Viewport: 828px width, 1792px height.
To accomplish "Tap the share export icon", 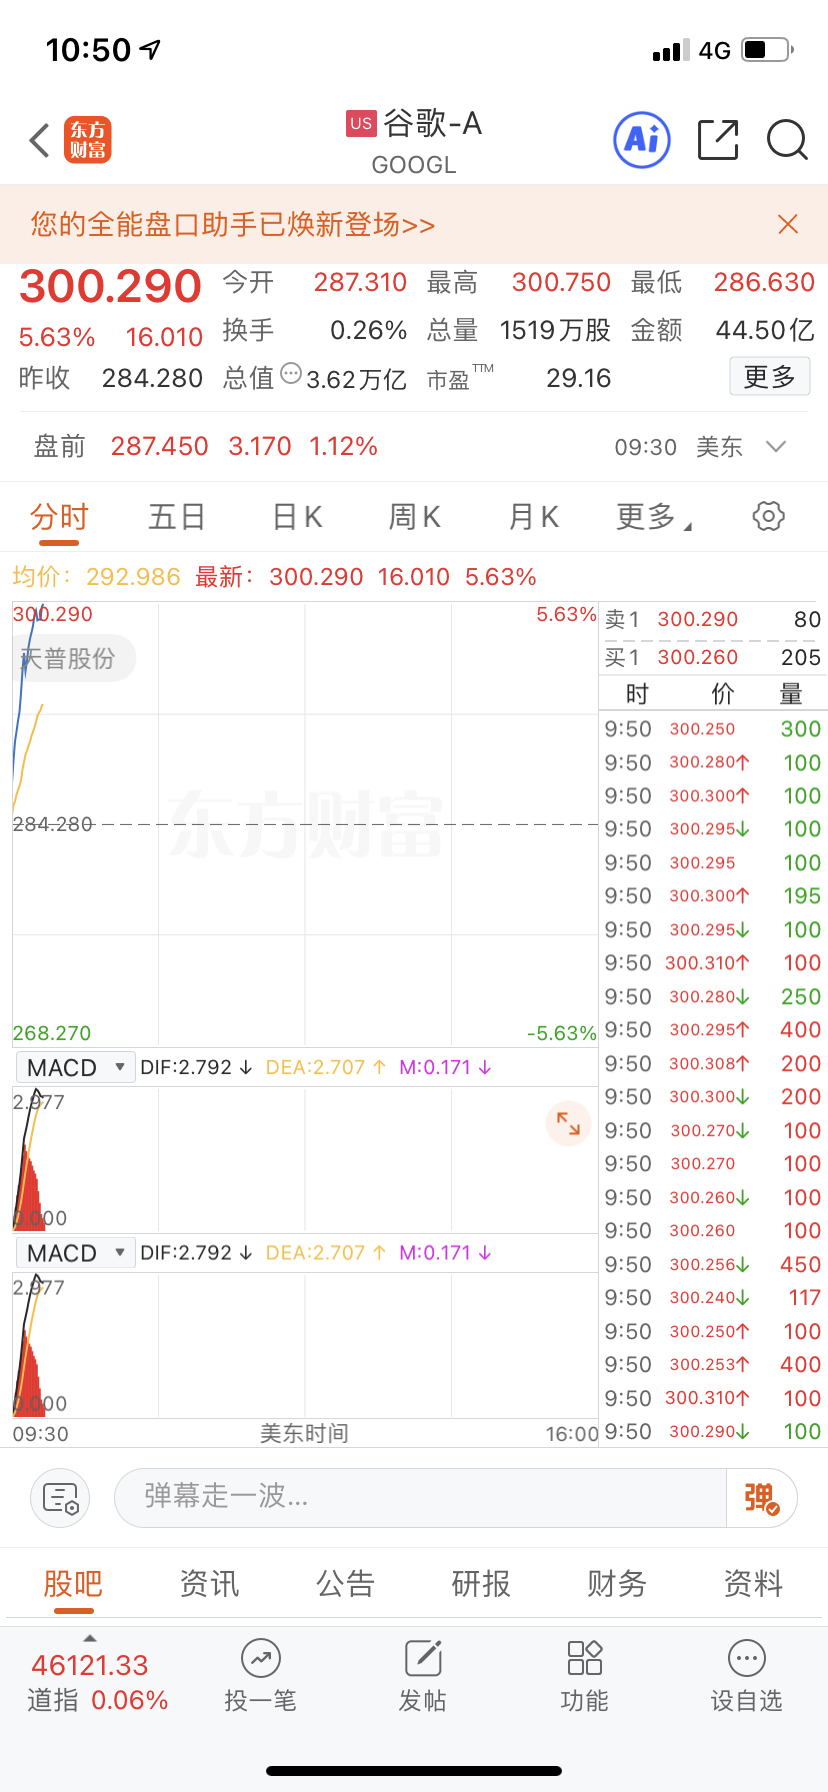I will pyautogui.click(x=717, y=140).
